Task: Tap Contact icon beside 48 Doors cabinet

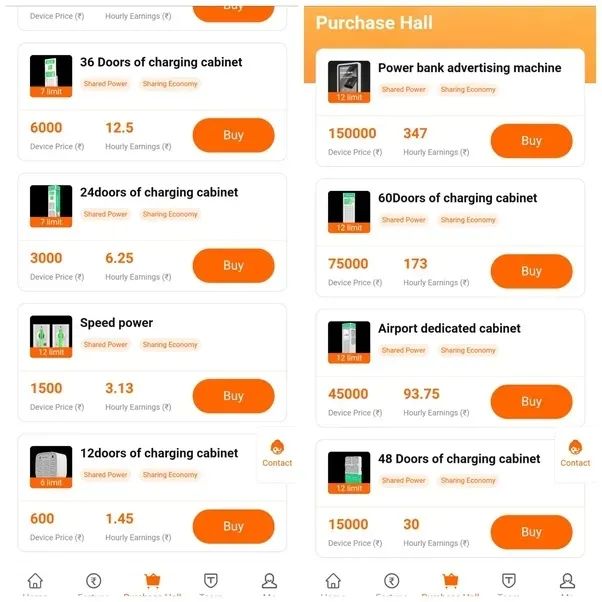Action: pyautogui.click(x=575, y=453)
